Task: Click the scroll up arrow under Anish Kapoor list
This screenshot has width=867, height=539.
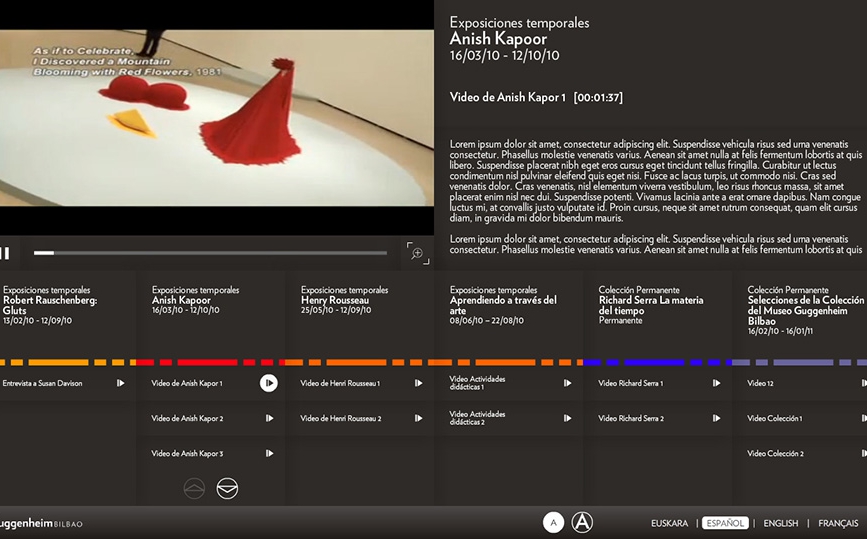Action: tap(194, 489)
